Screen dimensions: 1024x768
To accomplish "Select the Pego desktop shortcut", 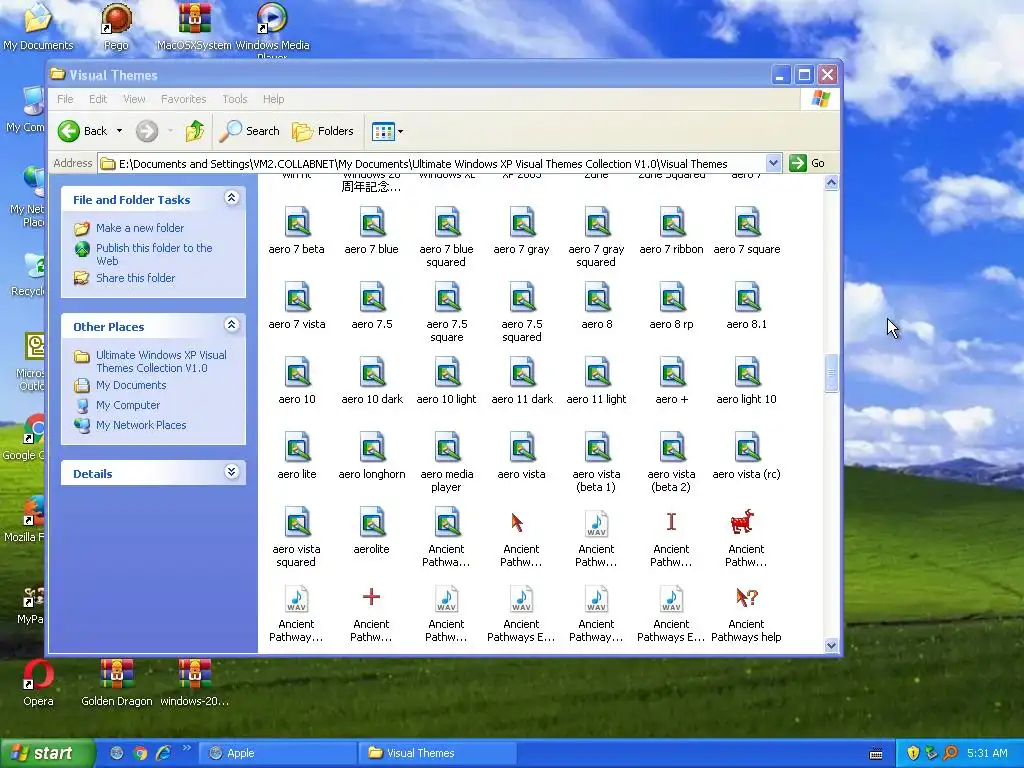I will pos(116,27).
